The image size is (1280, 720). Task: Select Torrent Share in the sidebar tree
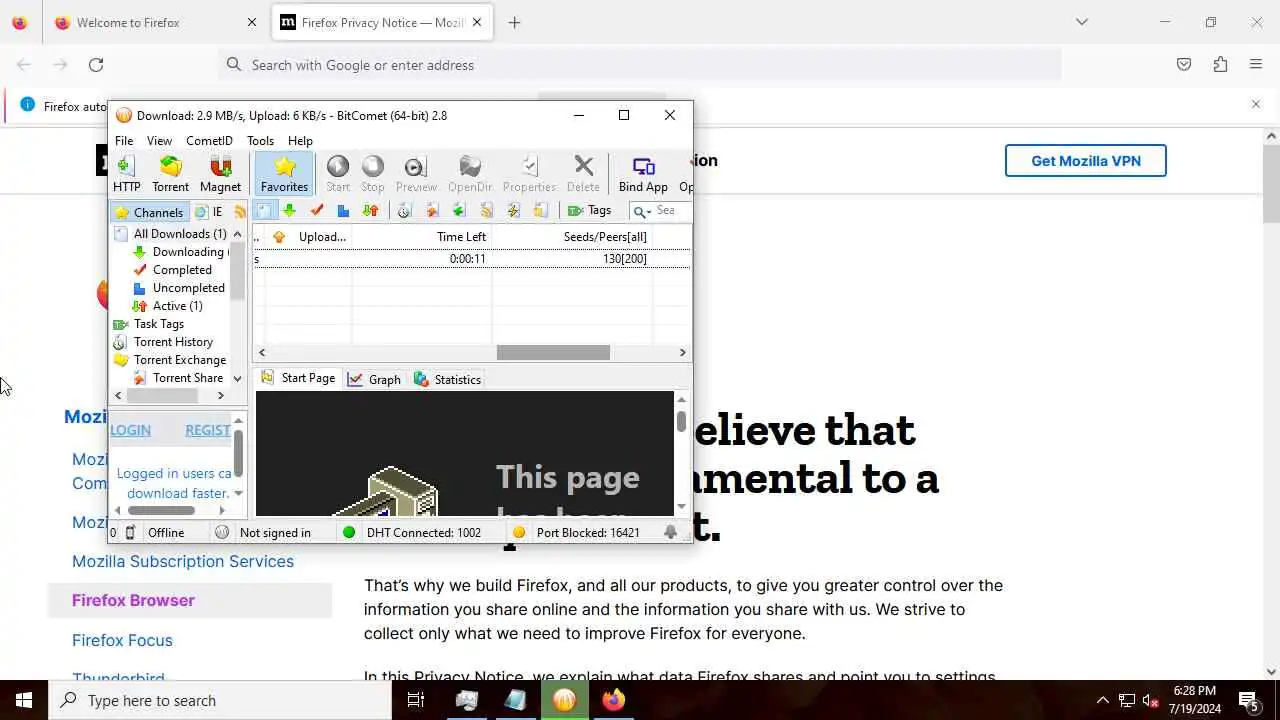pyautogui.click(x=178, y=378)
